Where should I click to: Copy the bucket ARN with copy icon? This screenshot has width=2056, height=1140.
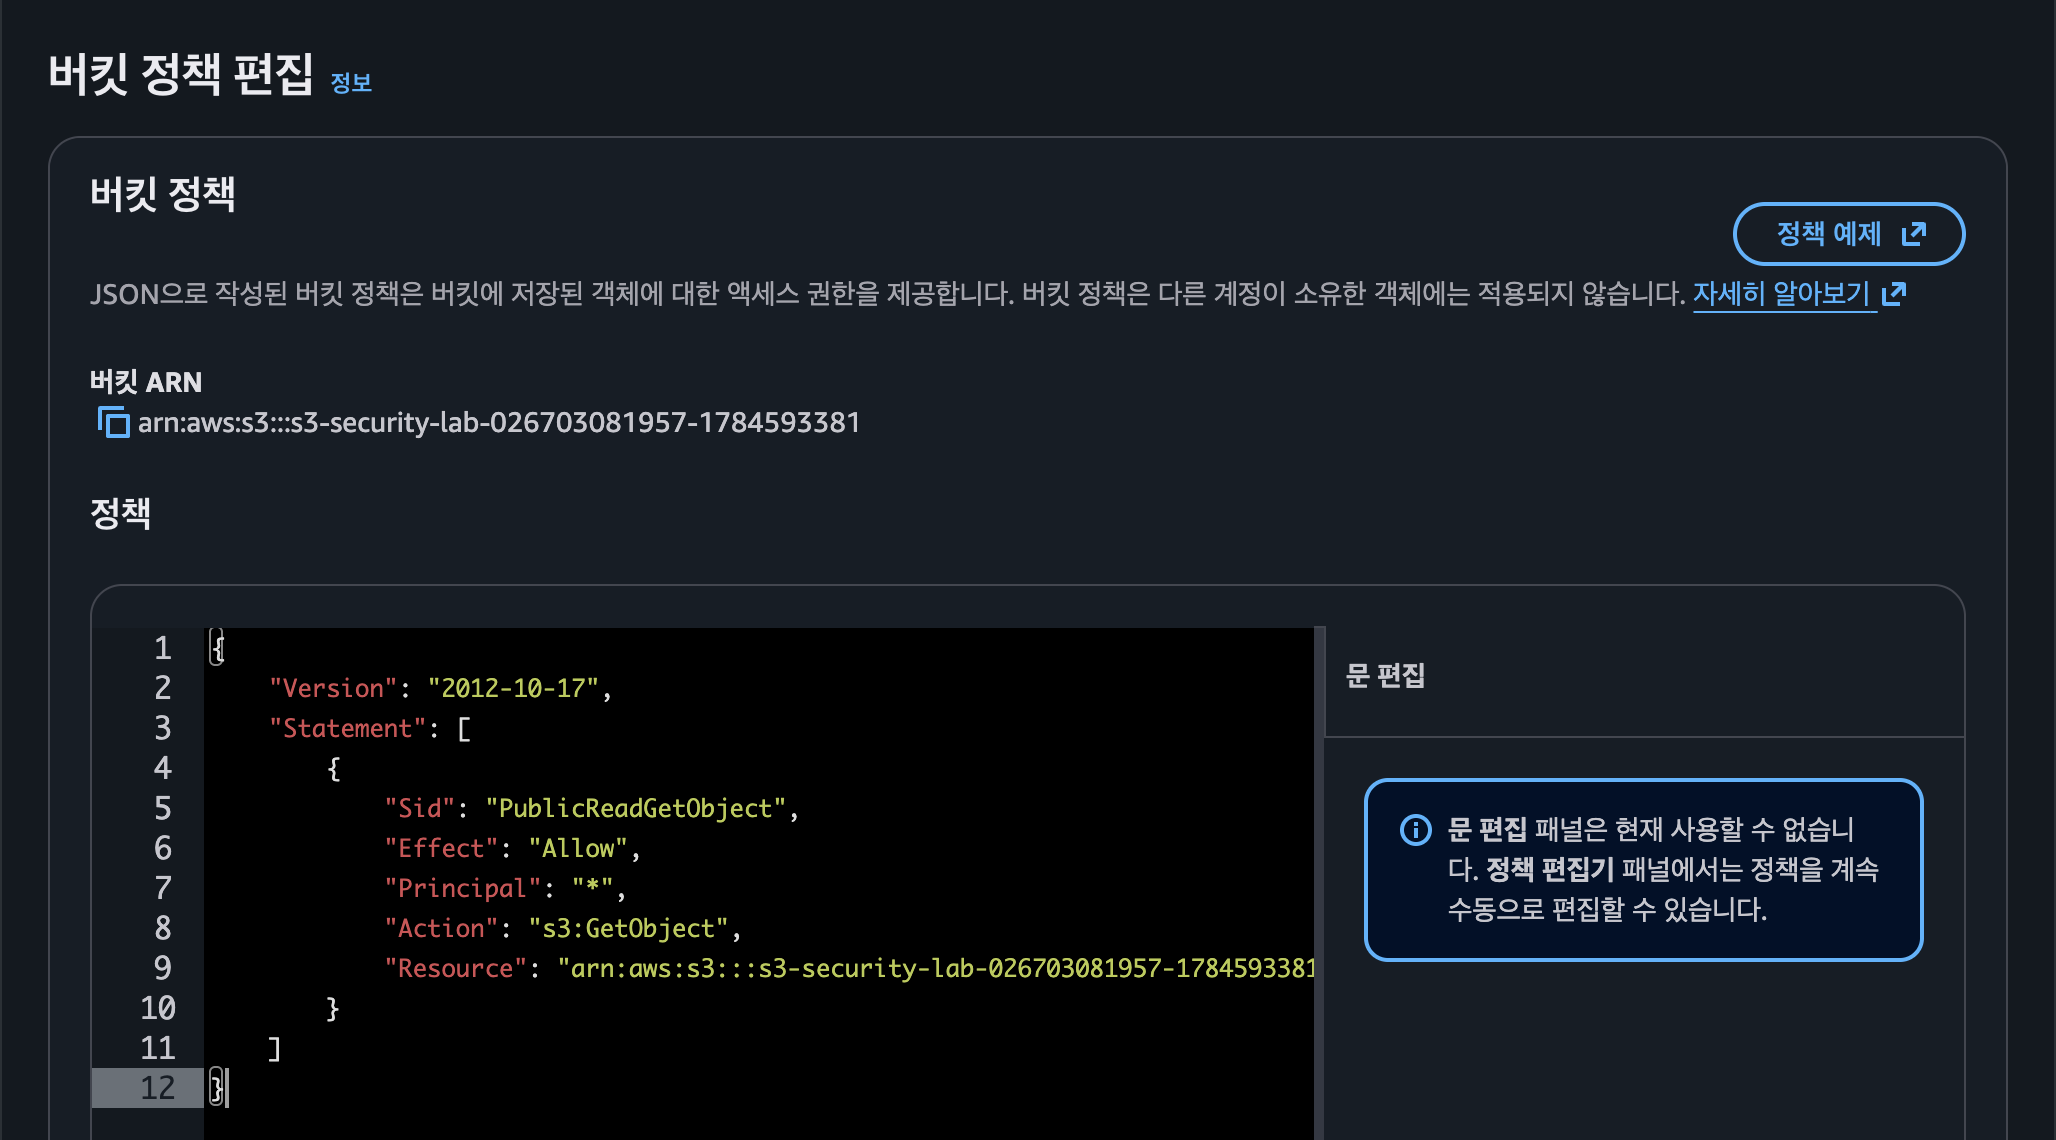(x=113, y=422)
